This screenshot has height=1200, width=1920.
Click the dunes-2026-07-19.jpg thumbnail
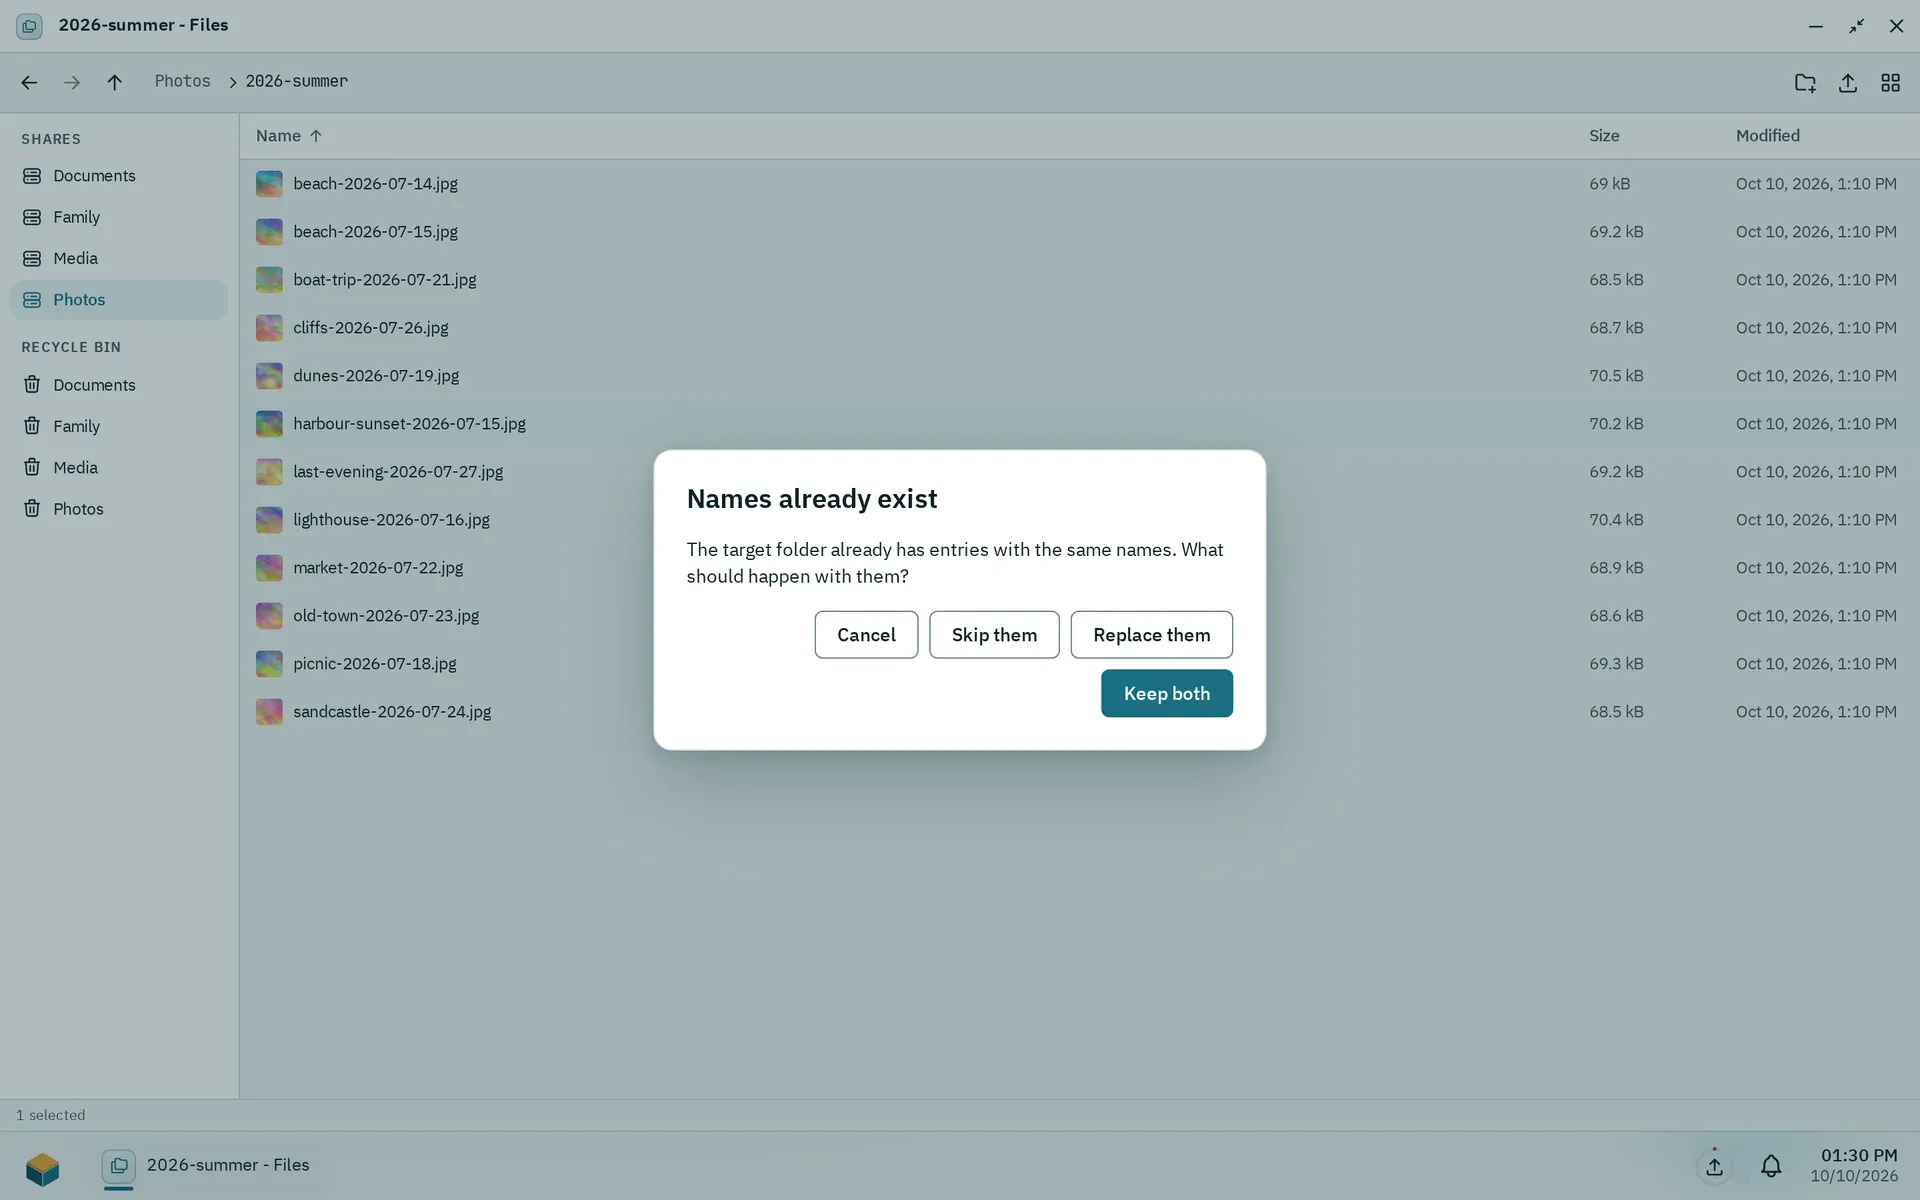coord(269,376)
